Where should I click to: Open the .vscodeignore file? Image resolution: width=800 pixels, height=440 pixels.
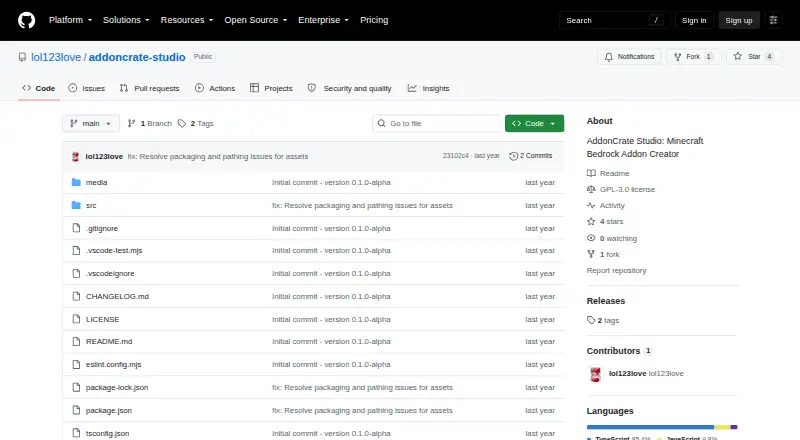tap(110, 274)
